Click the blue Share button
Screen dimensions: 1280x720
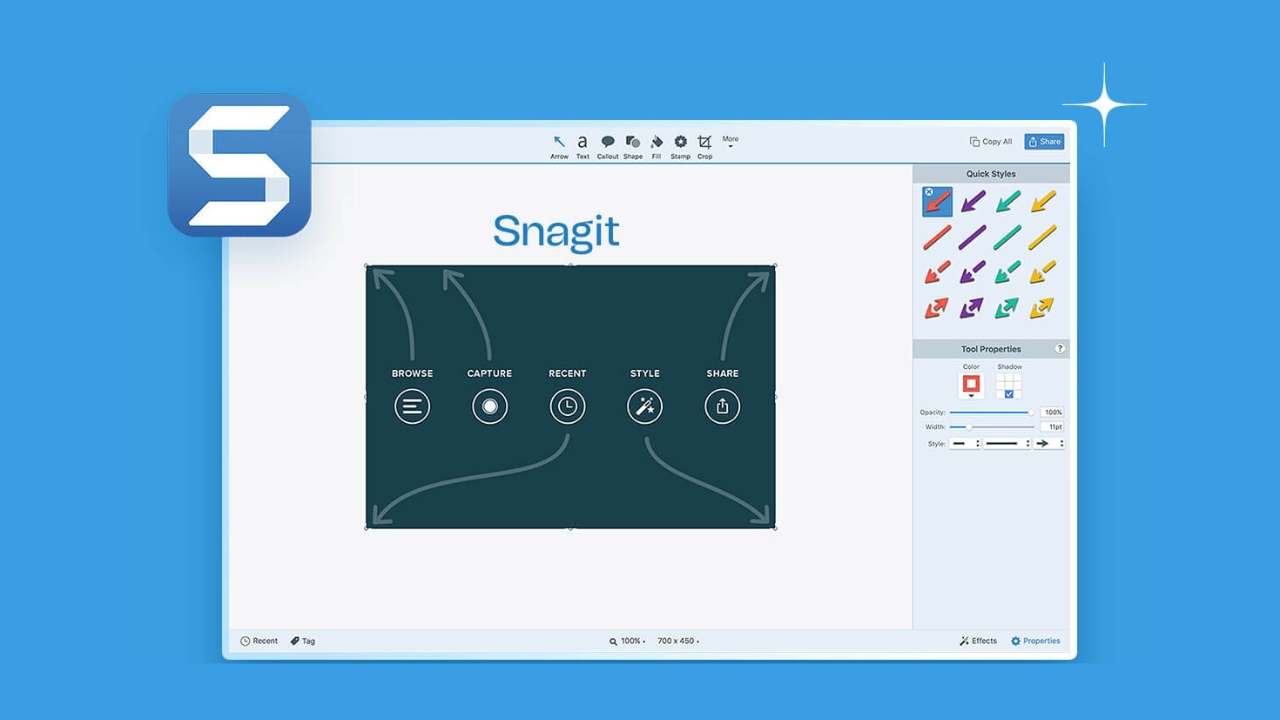1044,141
